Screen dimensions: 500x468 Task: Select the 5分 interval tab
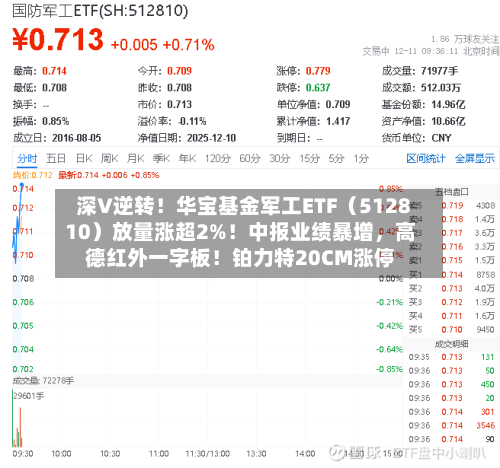pyautogui.click(x=336, y=158)
